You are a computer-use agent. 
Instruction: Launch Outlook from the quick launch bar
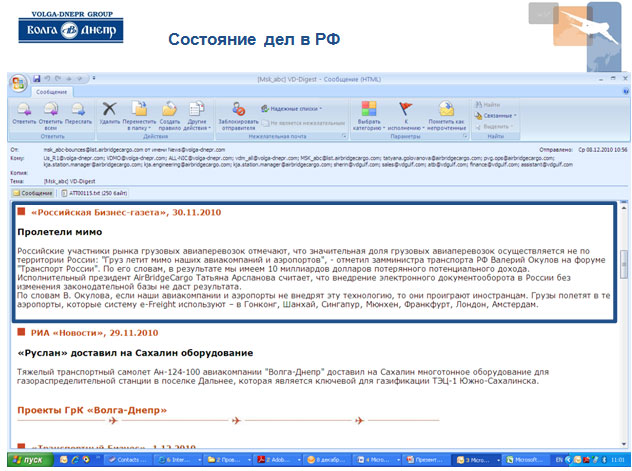64,459
